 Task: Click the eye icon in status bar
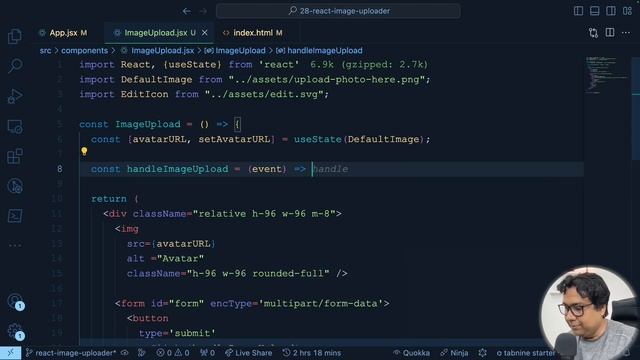point(125,353)
